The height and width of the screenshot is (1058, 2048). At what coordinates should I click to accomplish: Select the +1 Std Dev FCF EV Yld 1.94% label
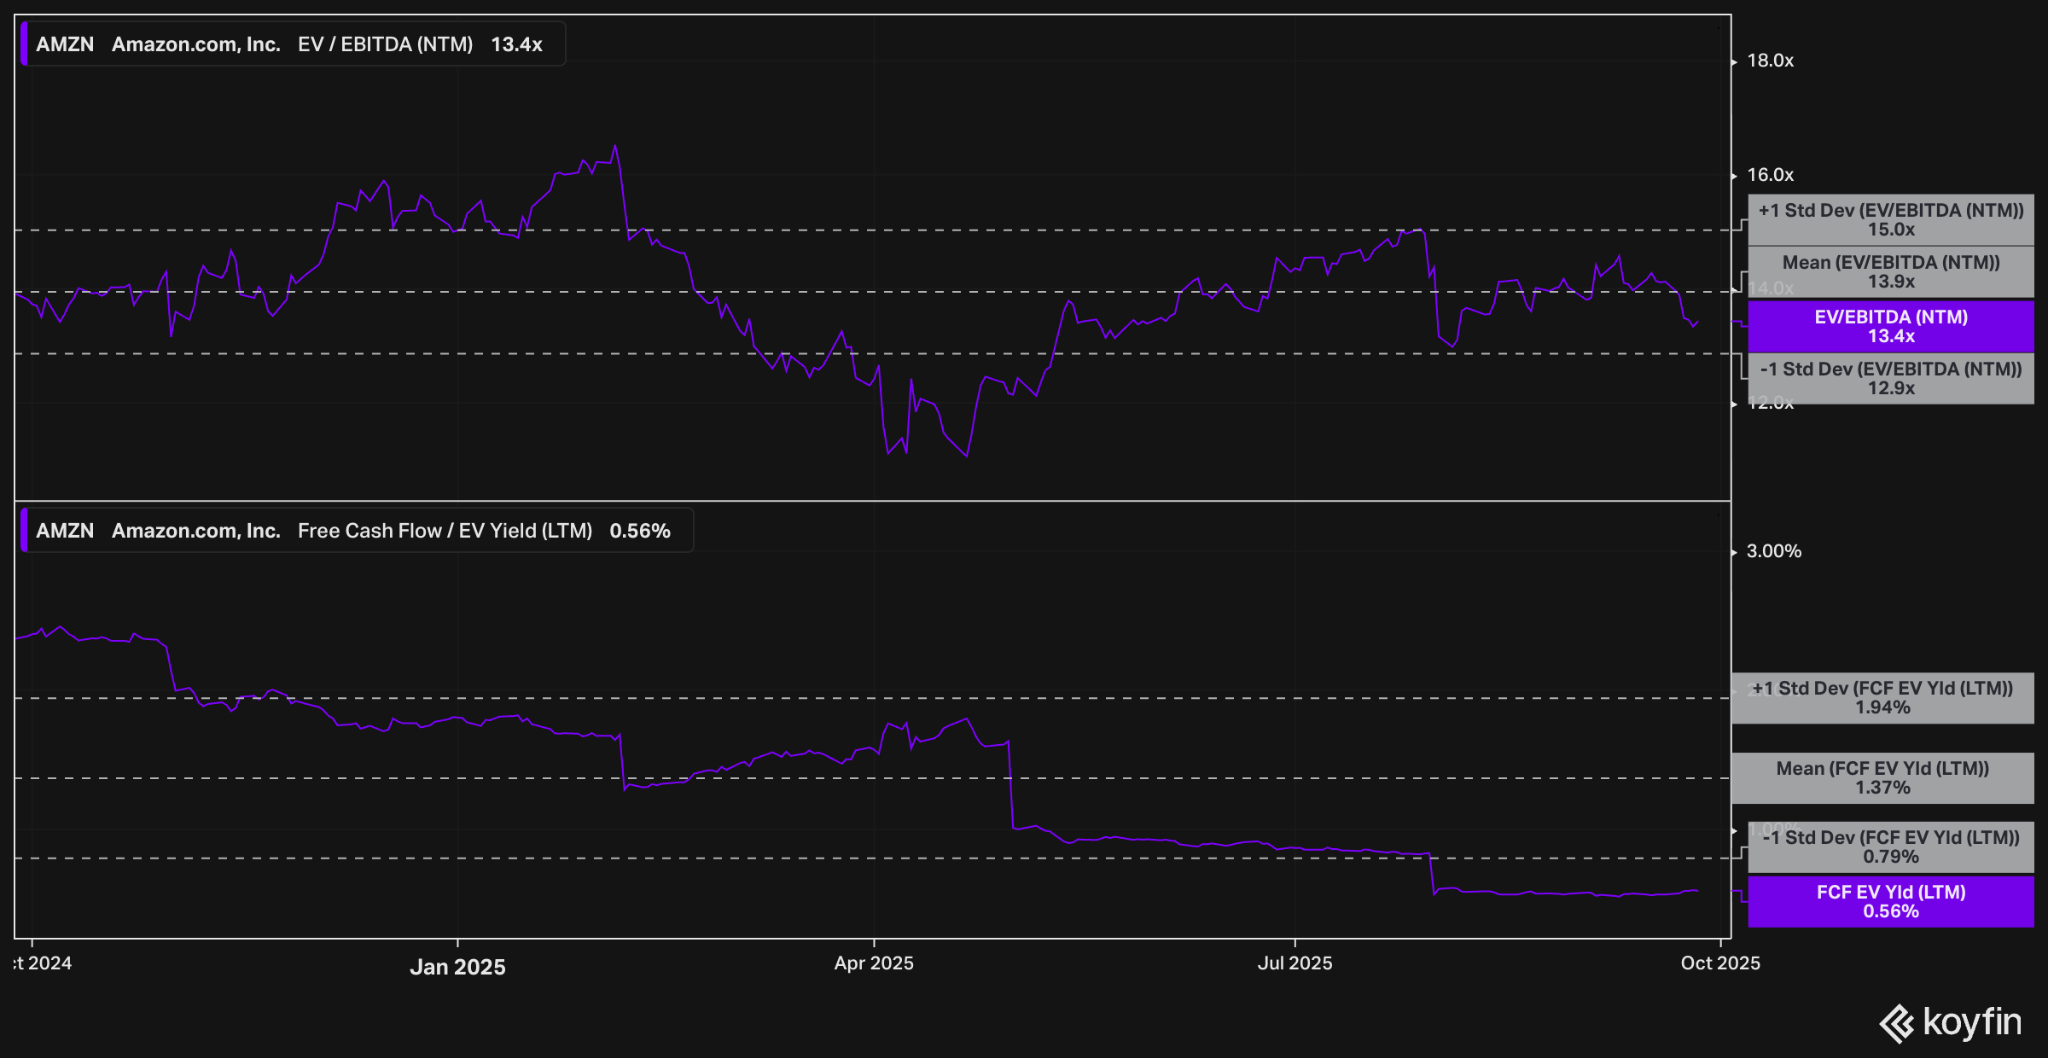1883,698
